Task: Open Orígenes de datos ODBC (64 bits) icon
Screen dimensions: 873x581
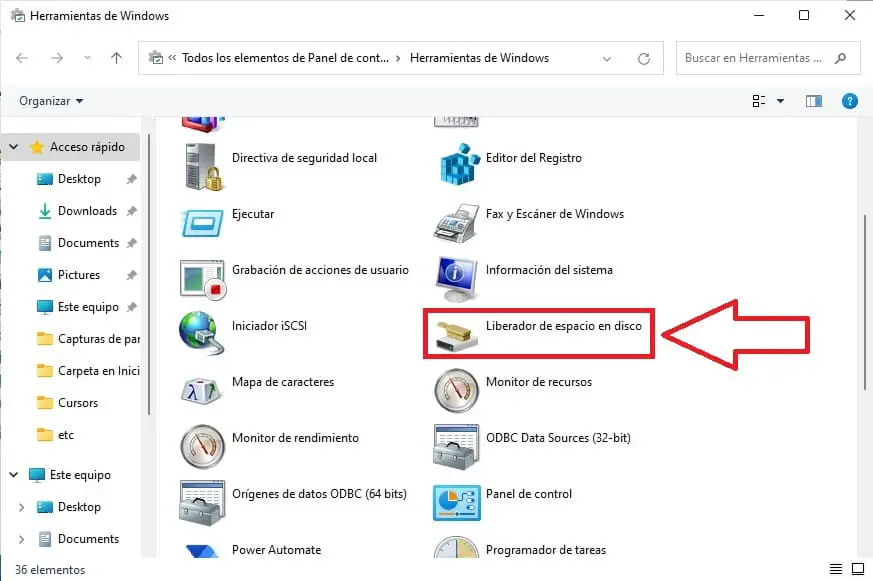Action: [202, 503]
